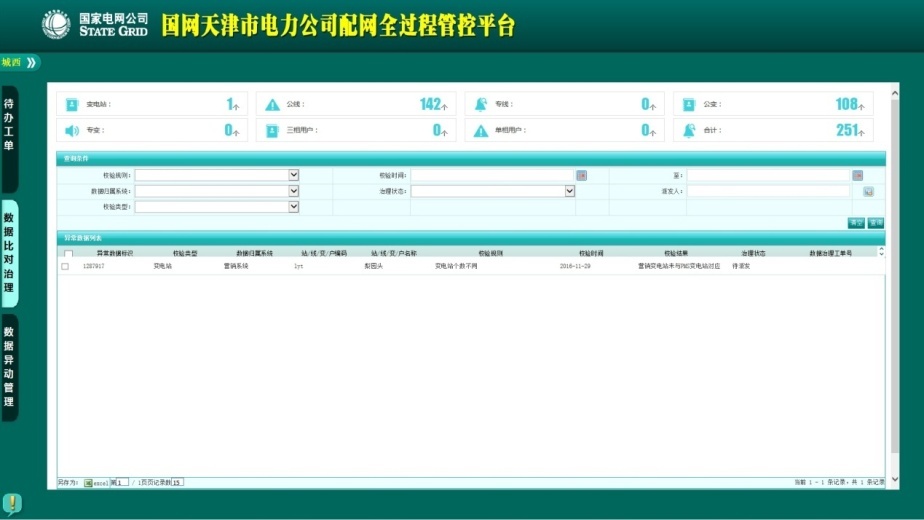Click the 专变 speaker icon
924x520 pixels.
click(72, 130)
